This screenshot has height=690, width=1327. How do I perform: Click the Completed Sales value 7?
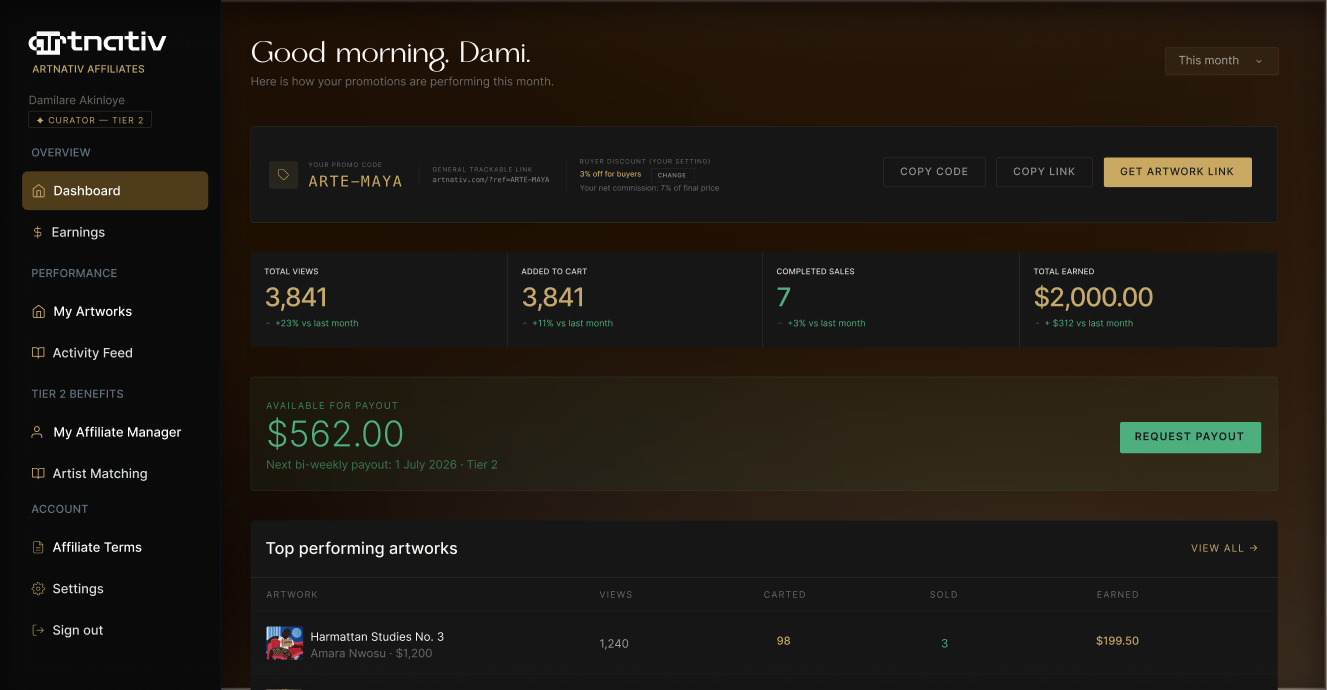(x=784, y=297)
